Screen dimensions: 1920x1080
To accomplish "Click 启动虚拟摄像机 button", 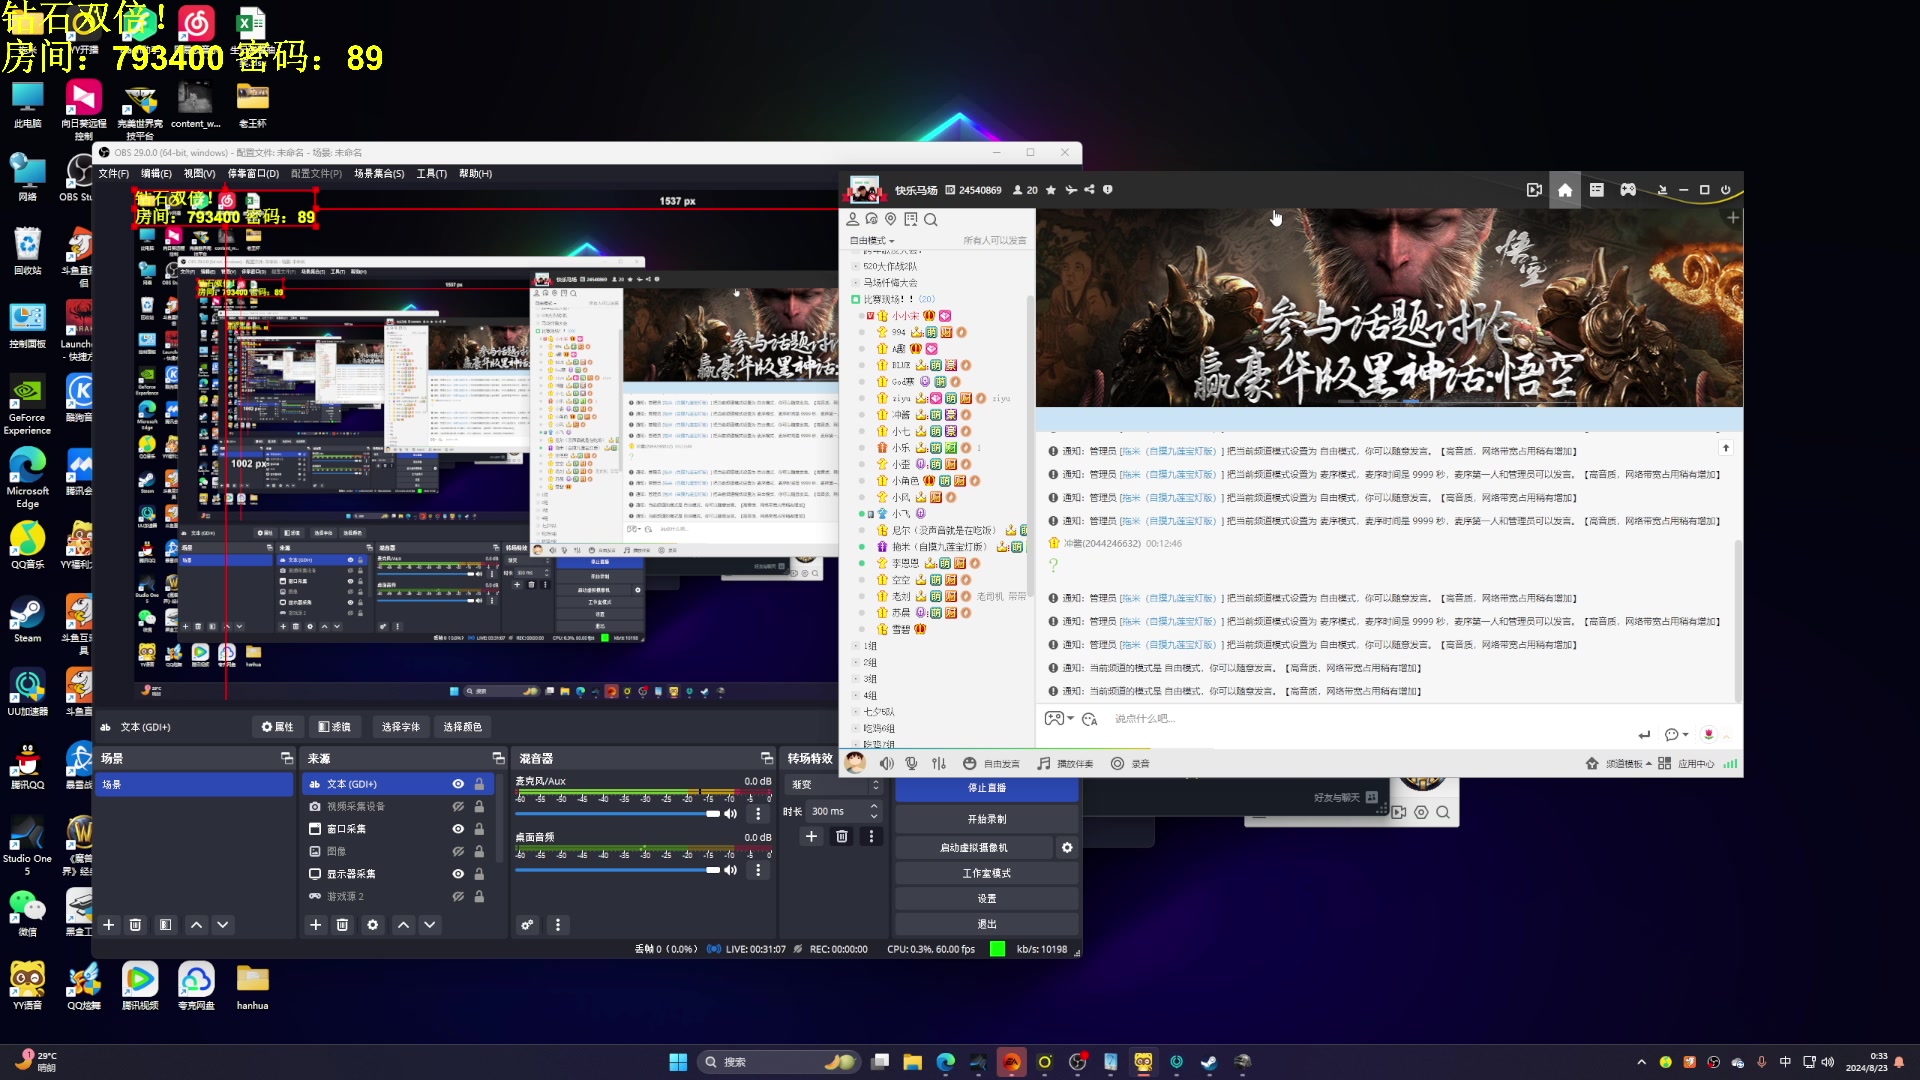I will tap(974, 848).
